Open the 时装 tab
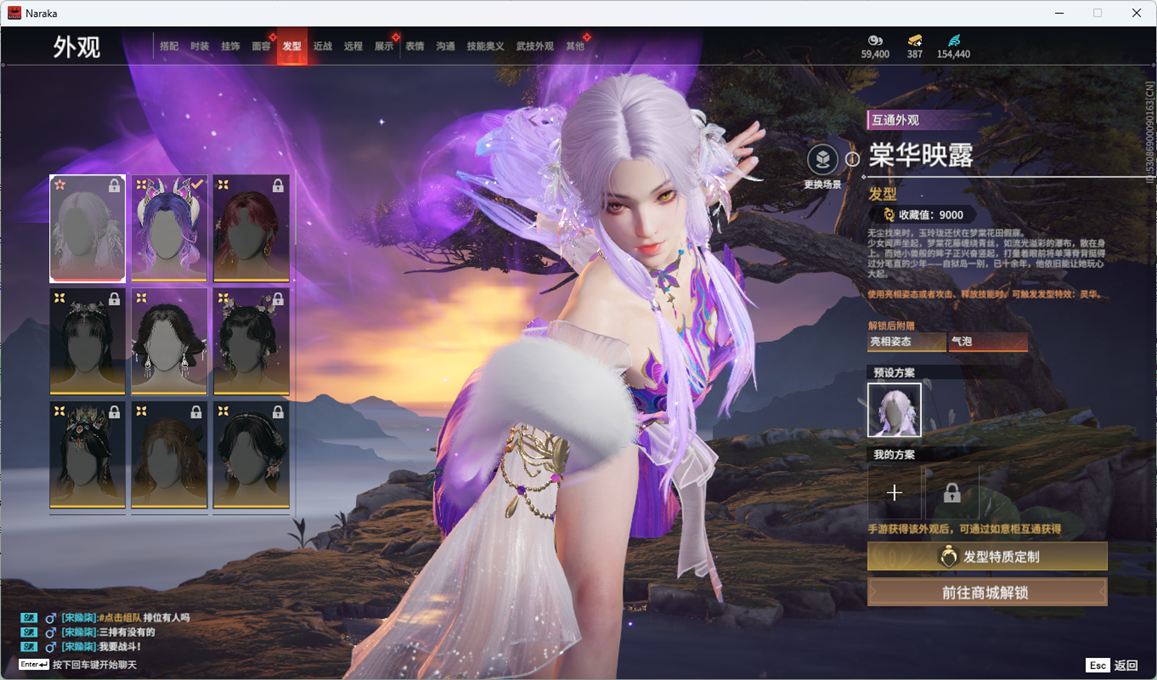 pyautogui.click(x=200, y=46)
